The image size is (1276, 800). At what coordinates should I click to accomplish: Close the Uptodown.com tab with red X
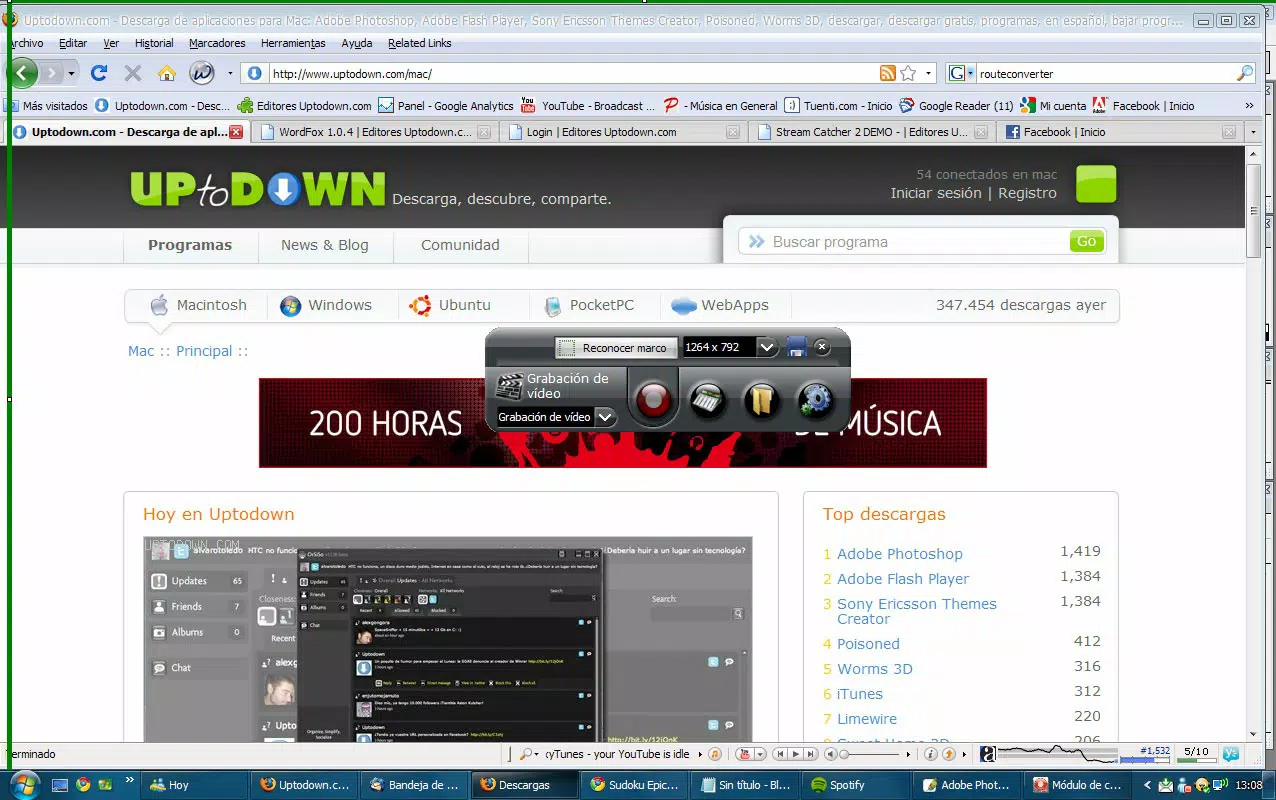[236, 132]
